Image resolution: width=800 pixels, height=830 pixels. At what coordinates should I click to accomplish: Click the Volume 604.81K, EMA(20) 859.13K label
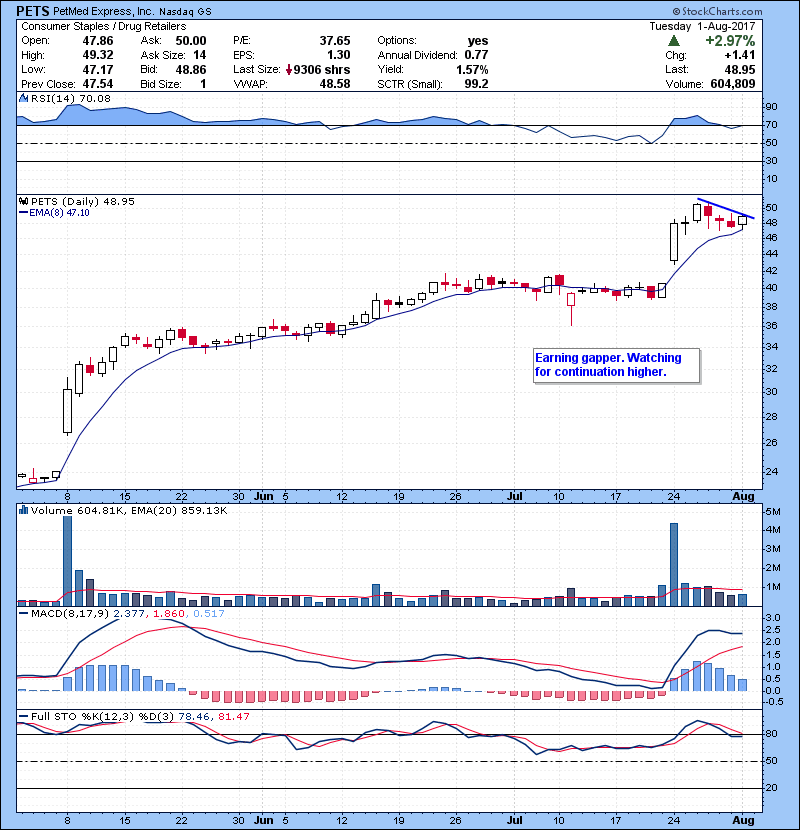click(129, 511)
